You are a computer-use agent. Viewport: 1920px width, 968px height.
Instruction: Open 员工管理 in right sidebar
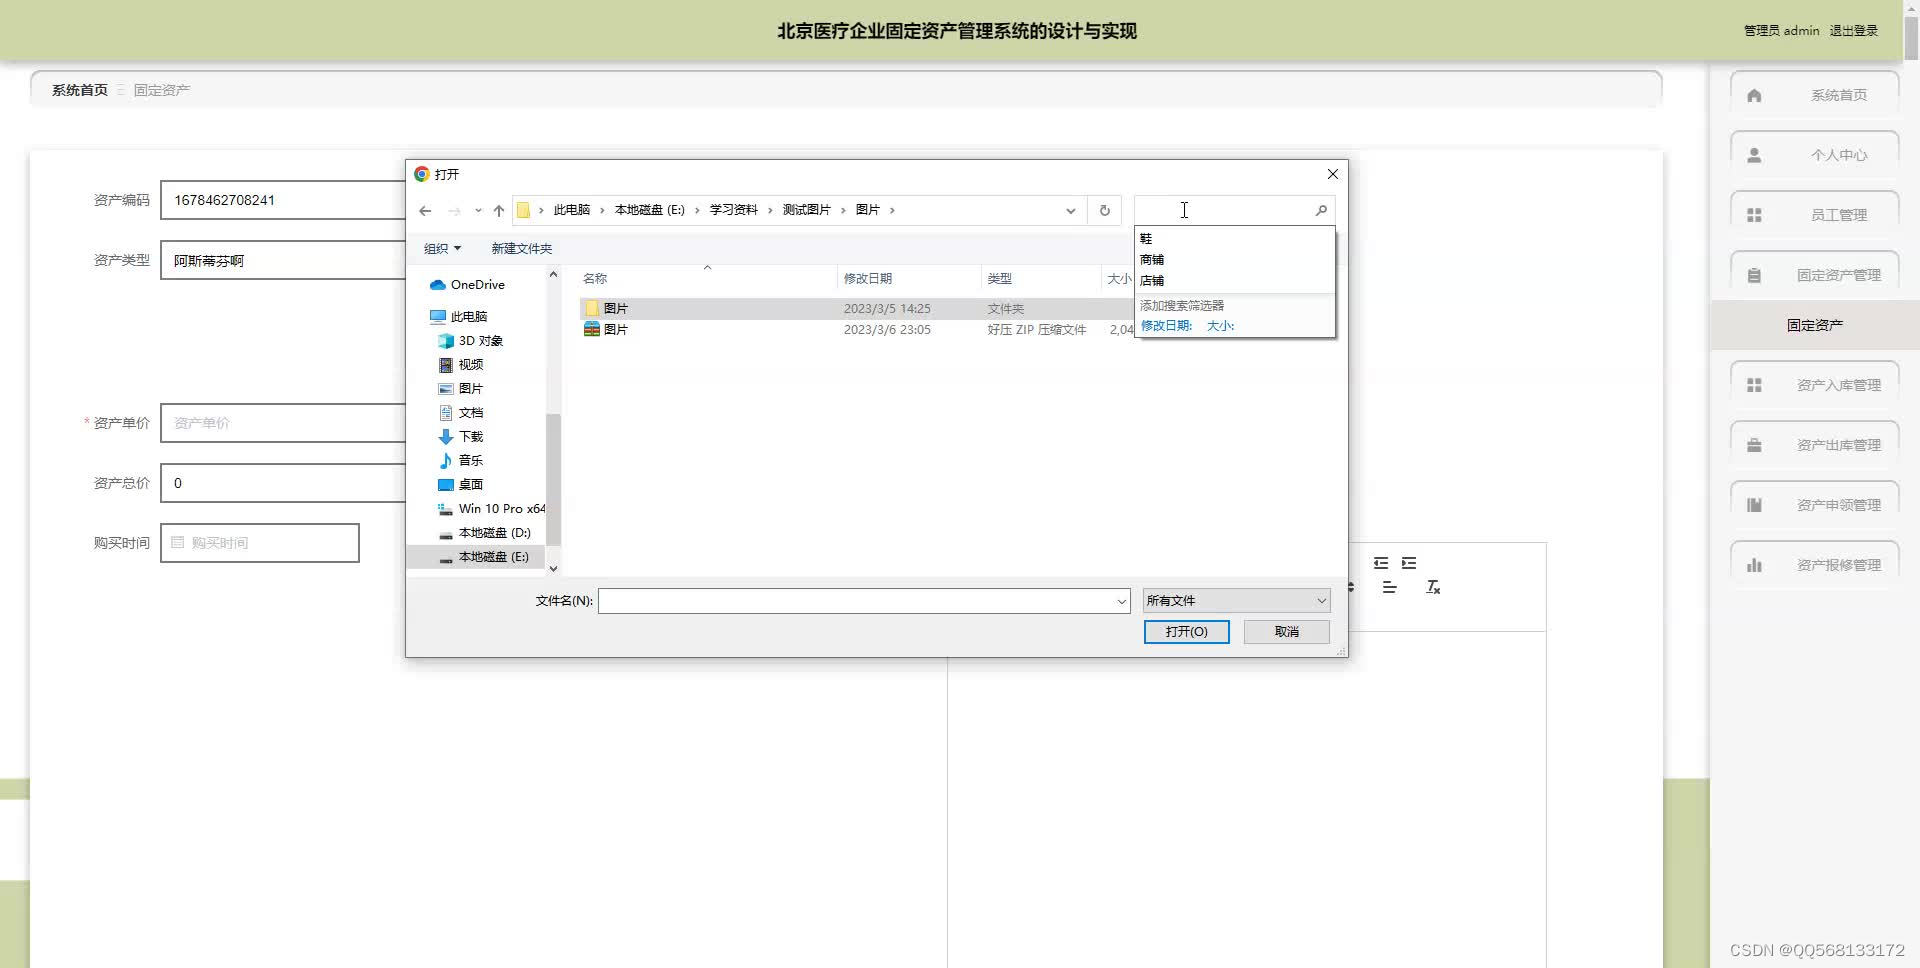(x=1814, y=215)
